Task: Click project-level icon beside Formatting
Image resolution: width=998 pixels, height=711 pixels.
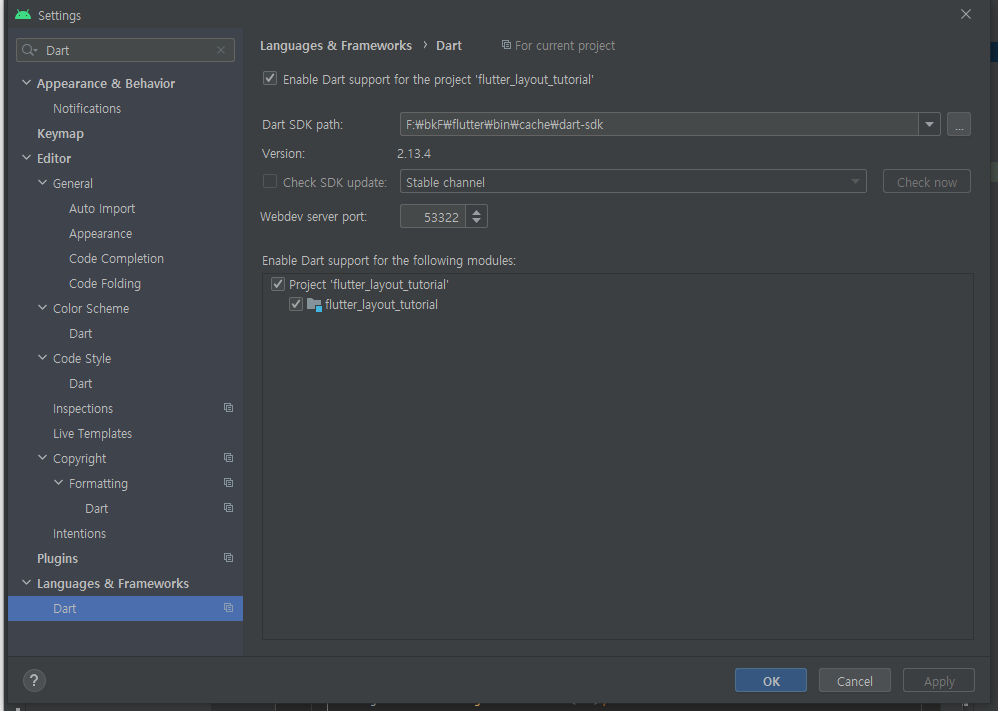Action: (x=228, y=483)
